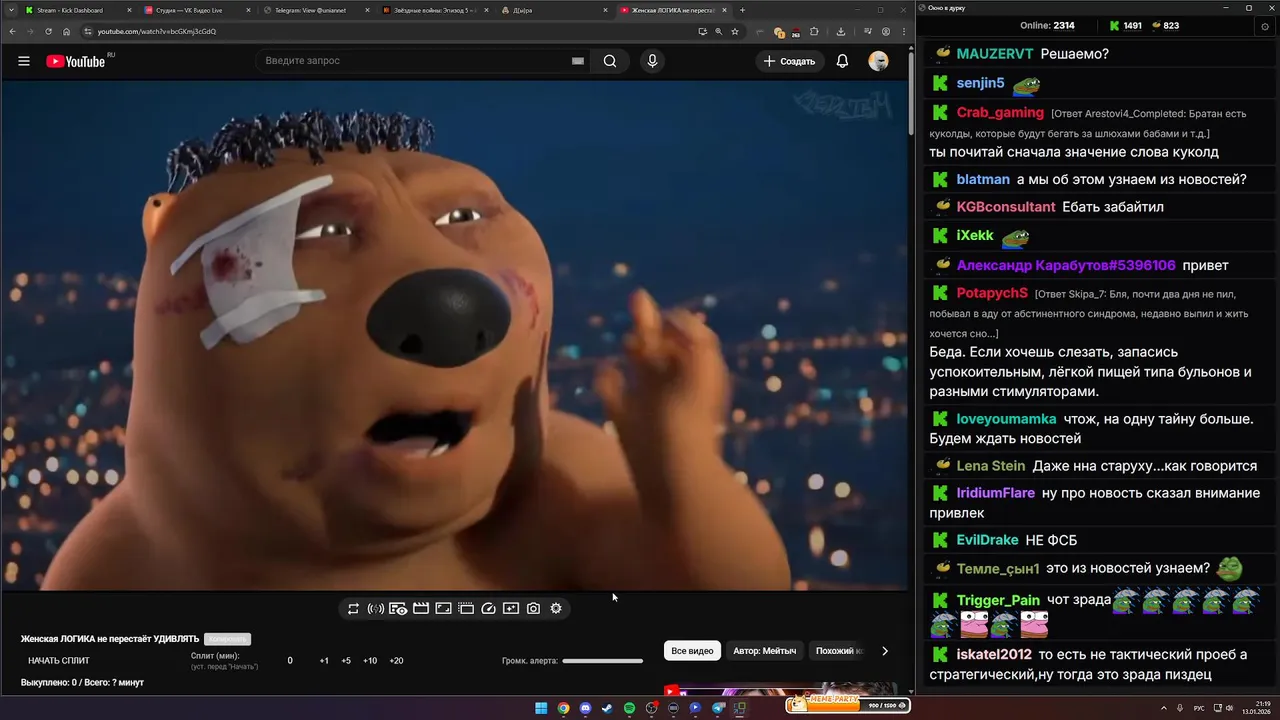Screen dimensions: 1280x720
Task: Click the eye-list icon in the player toolbar
Action: click(x=398, y=608)
